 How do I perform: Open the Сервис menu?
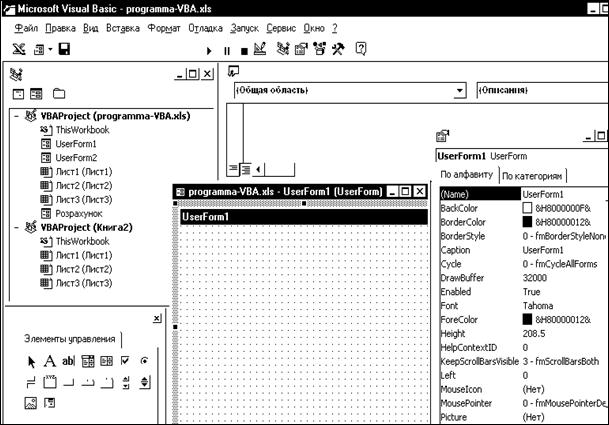(281, 28)
